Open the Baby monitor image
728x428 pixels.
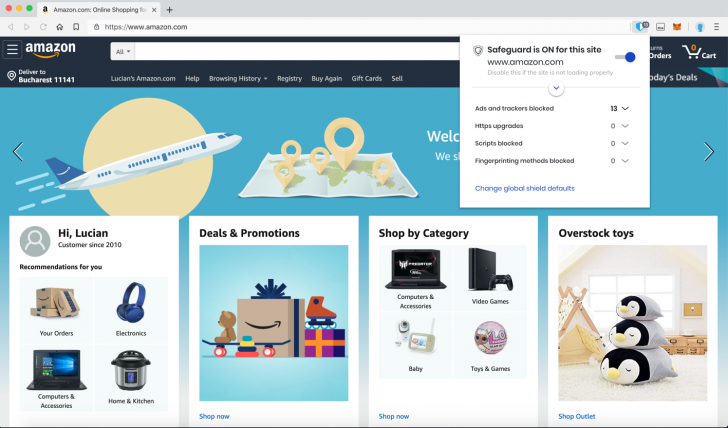pyautogui.click(x=416, y=337)
